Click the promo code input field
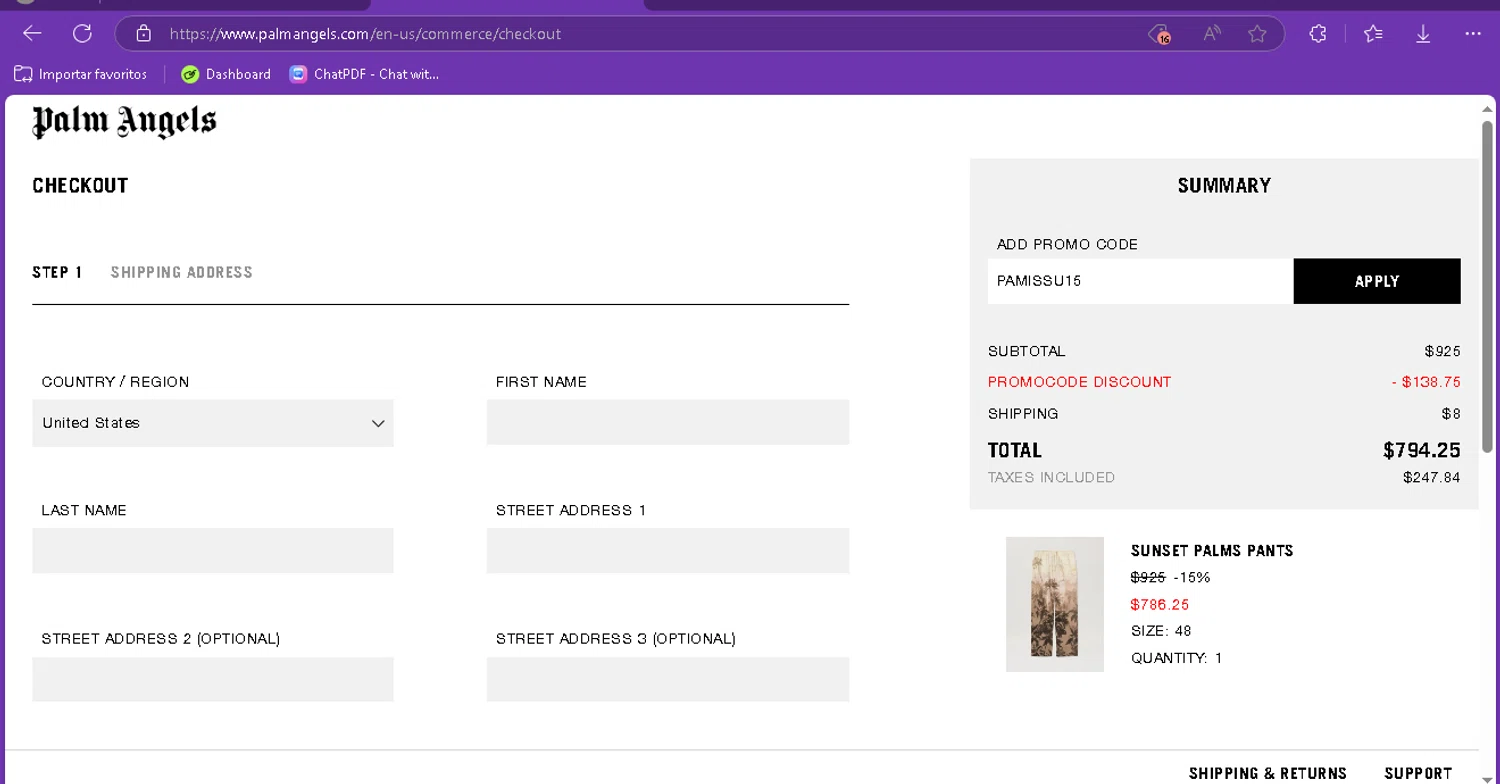Screen dimensions: 1500x784 1140,281
